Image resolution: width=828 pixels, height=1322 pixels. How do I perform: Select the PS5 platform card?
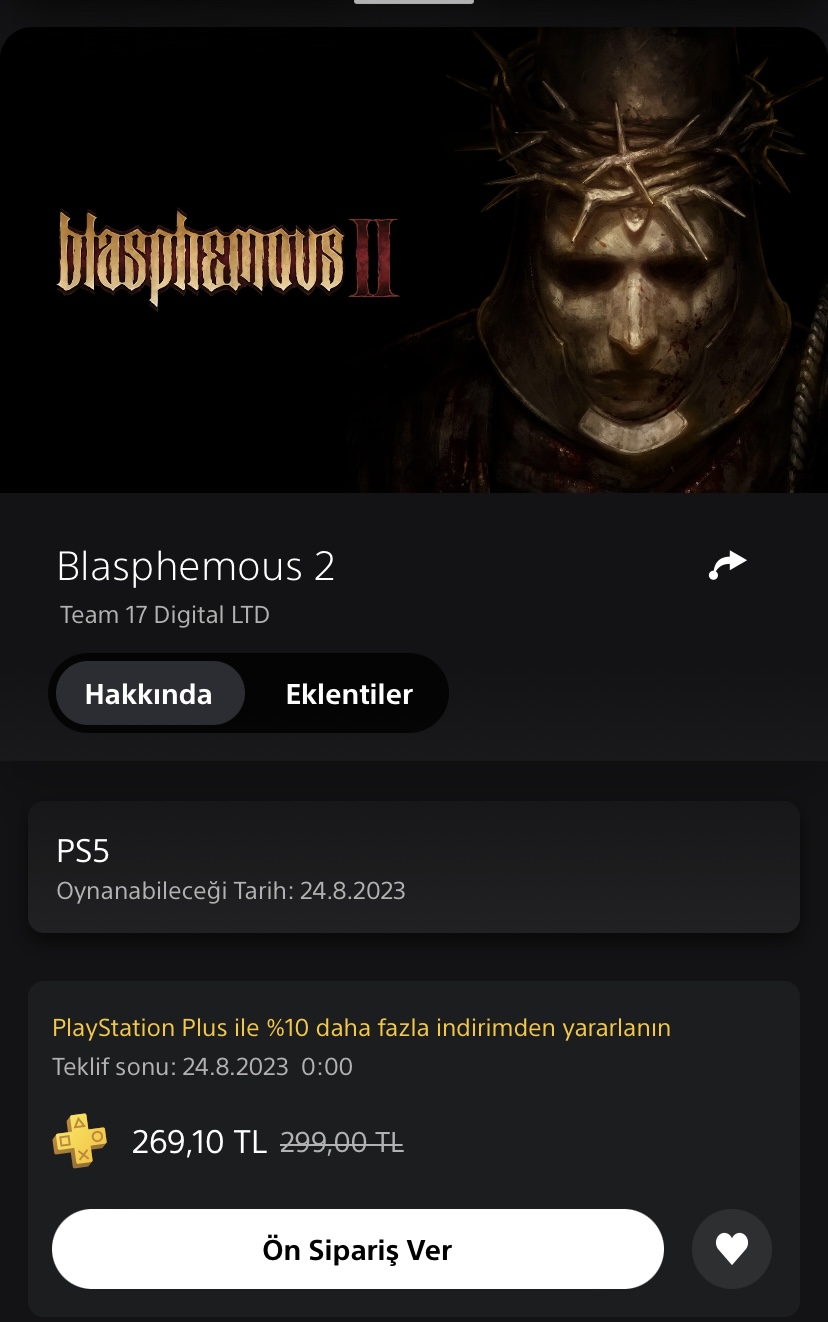point(414,867)
